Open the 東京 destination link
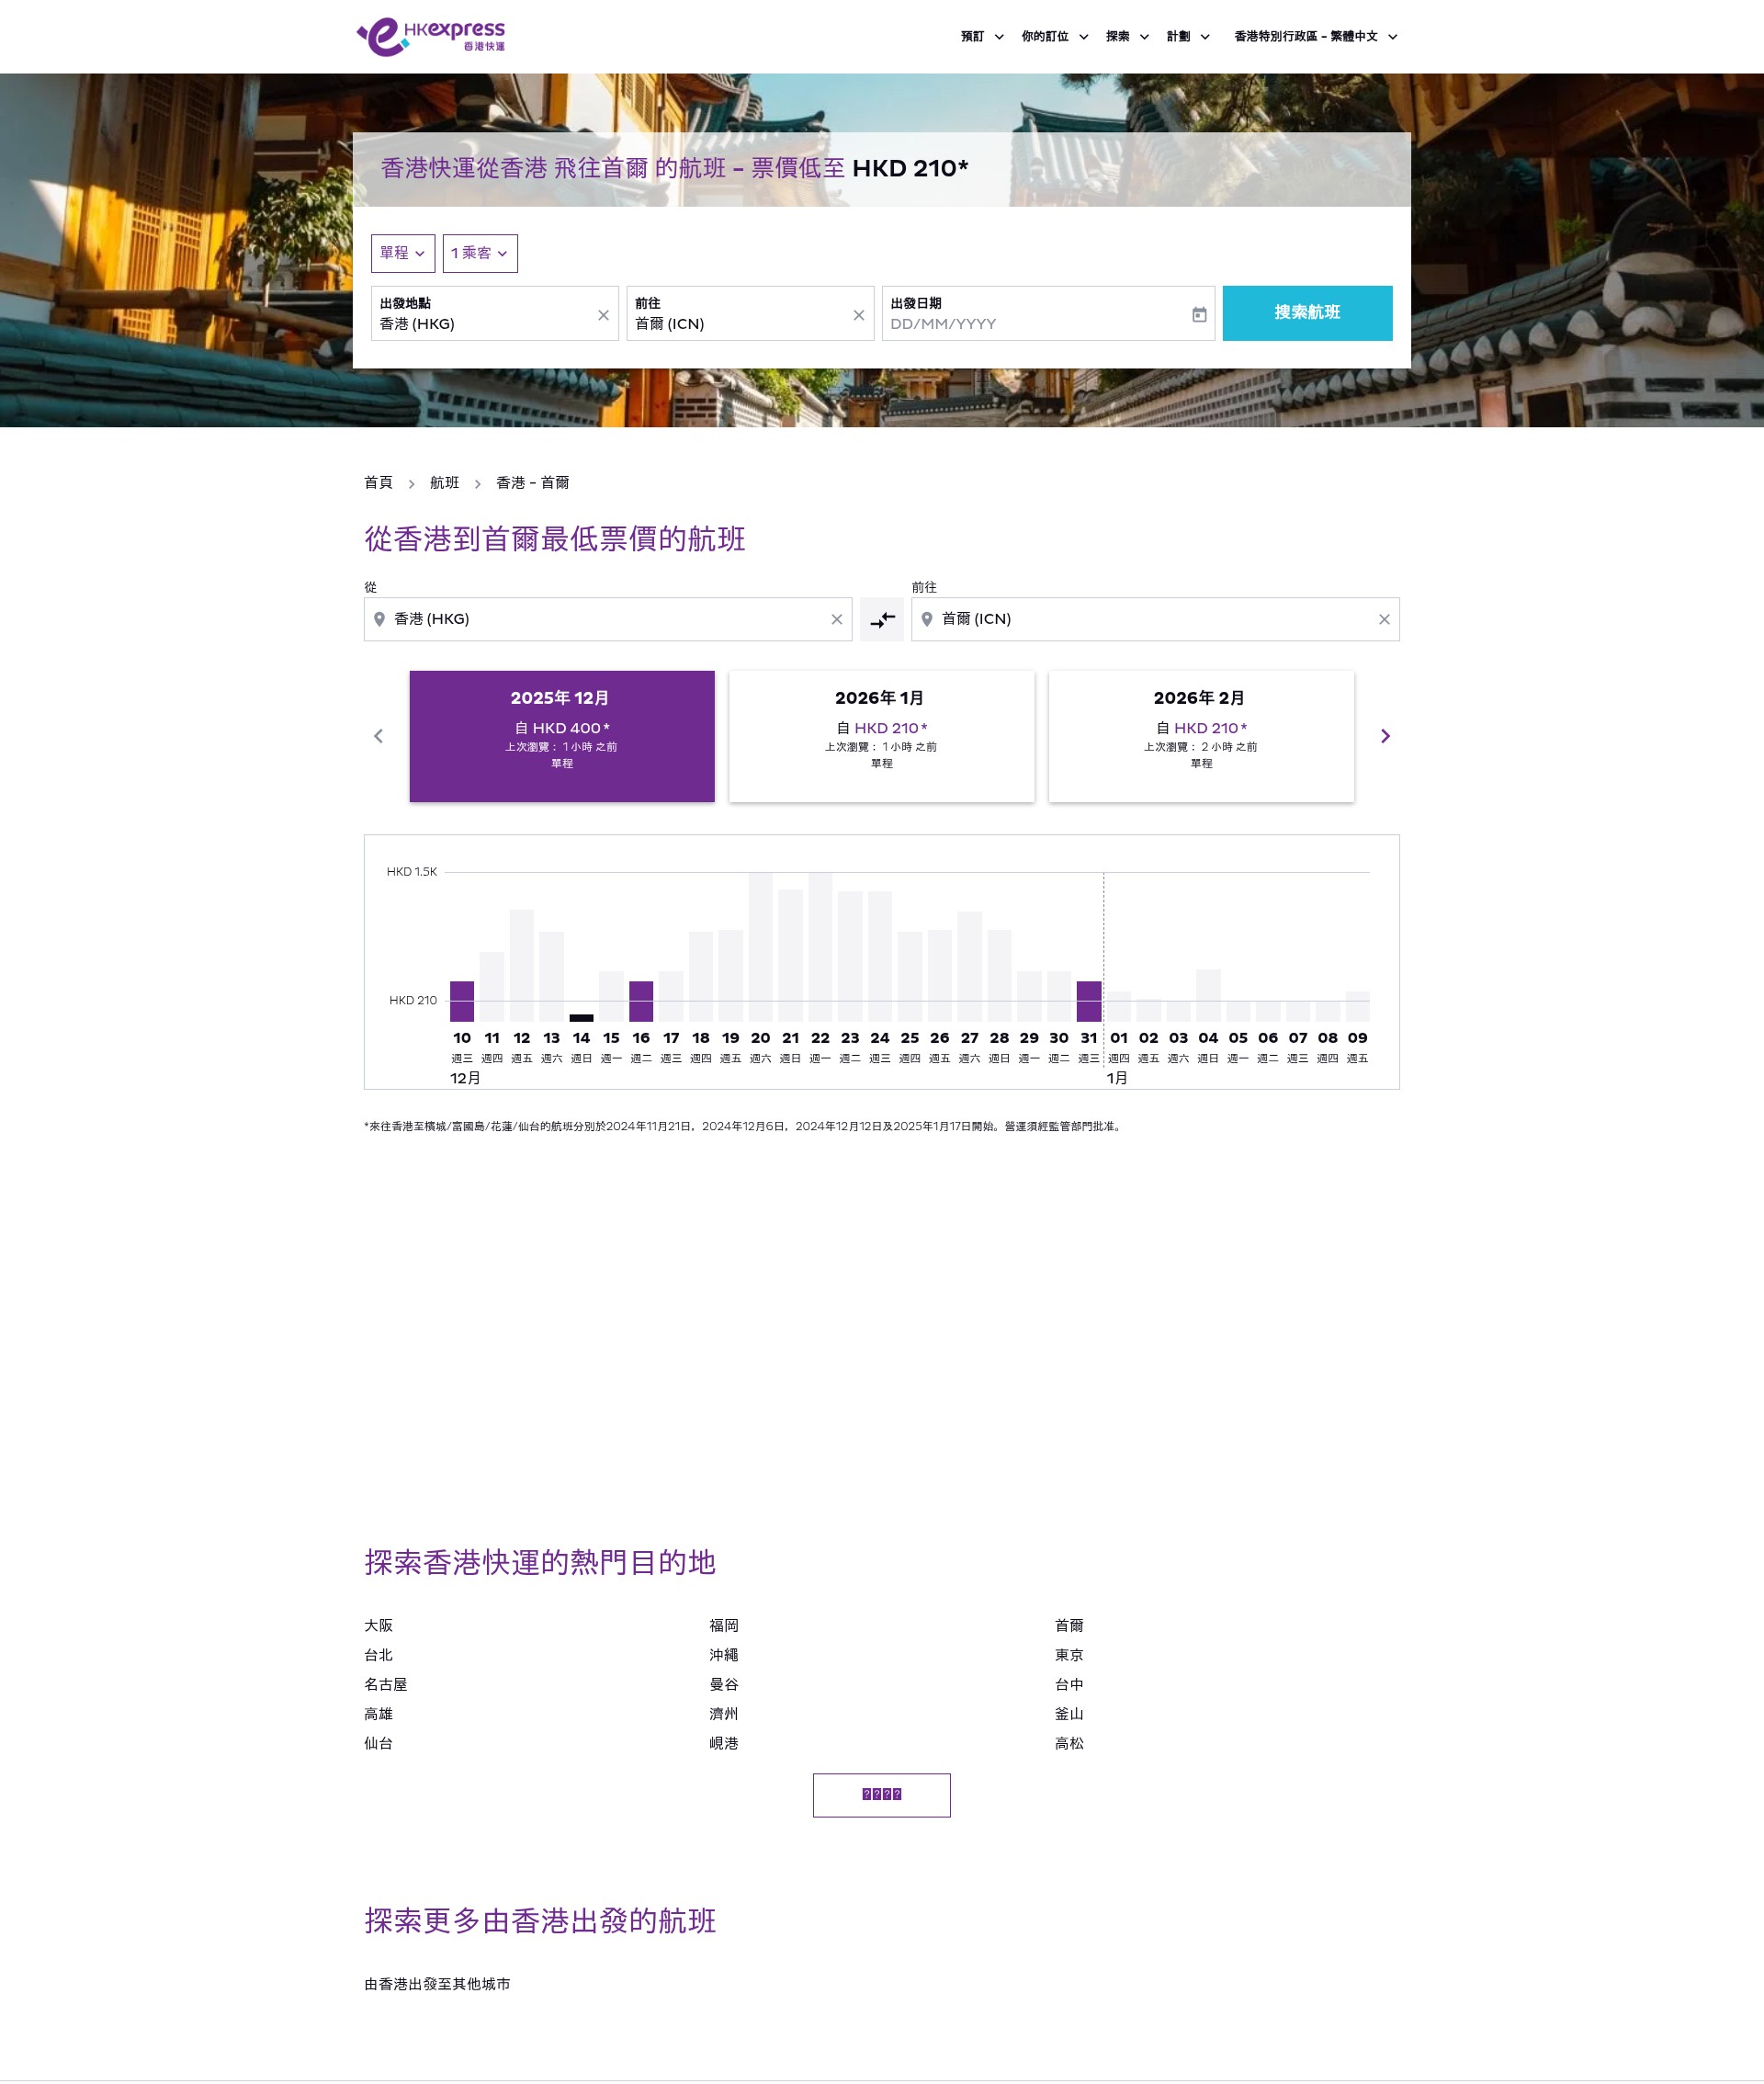The image size is (1764, 2084). [1069, 1655]
